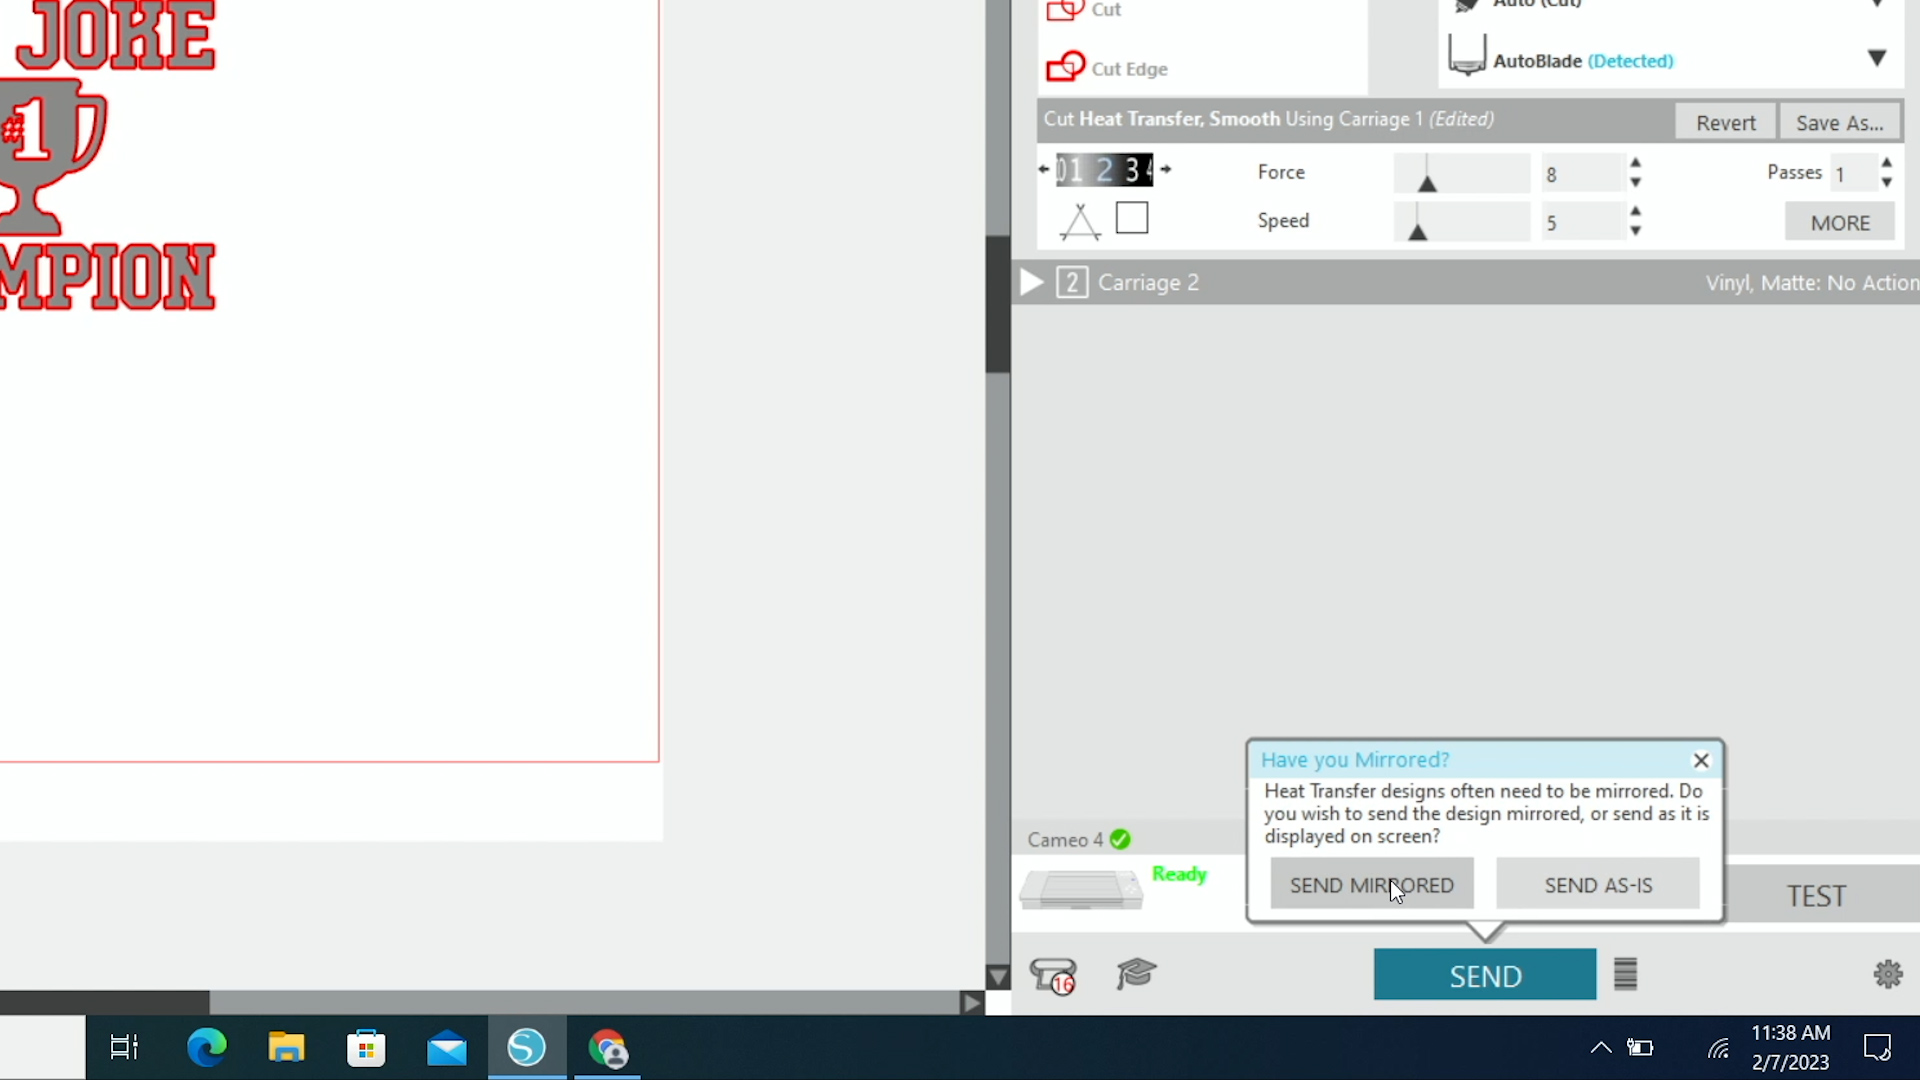Open Silhouette Studio in the taskbar

coord(526,1048)
